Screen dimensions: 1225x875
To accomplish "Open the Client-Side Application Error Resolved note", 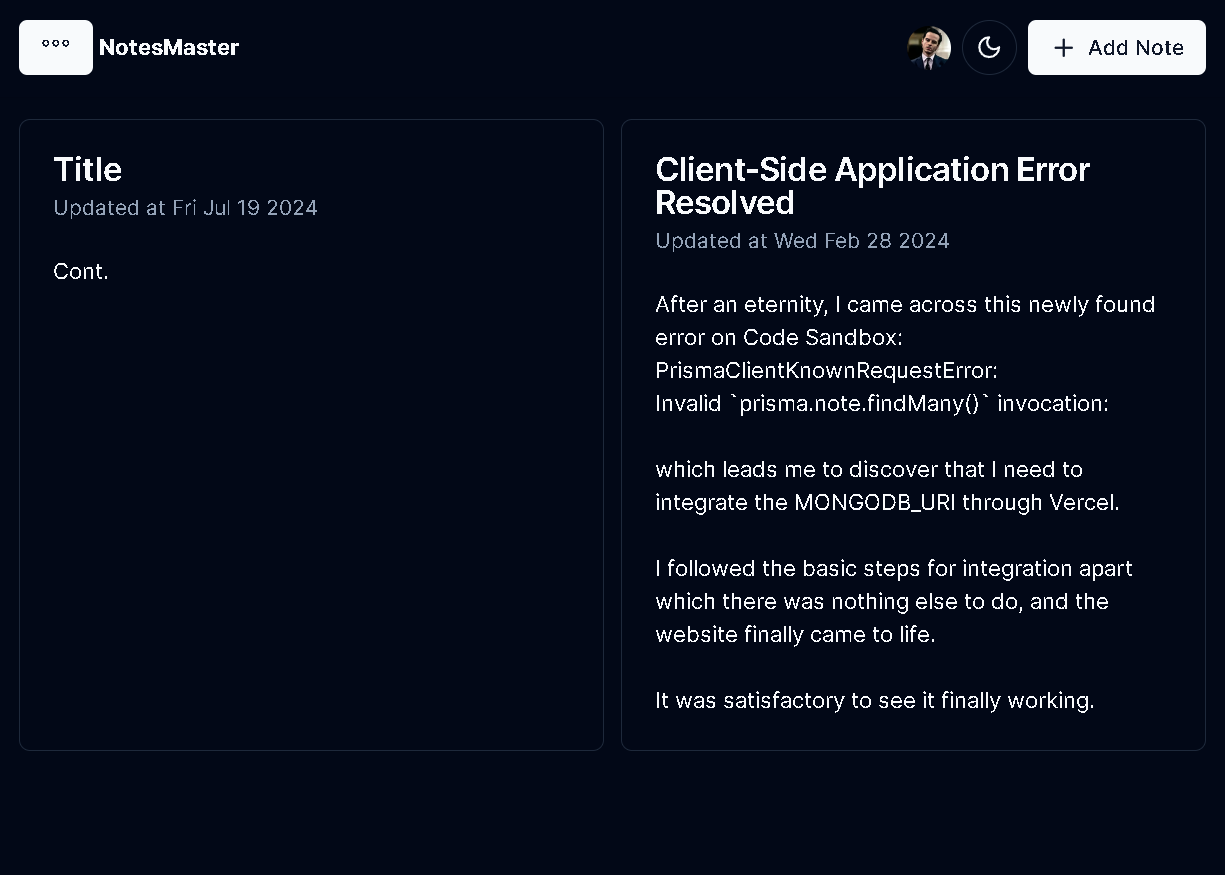I will [x=913, y=435].
